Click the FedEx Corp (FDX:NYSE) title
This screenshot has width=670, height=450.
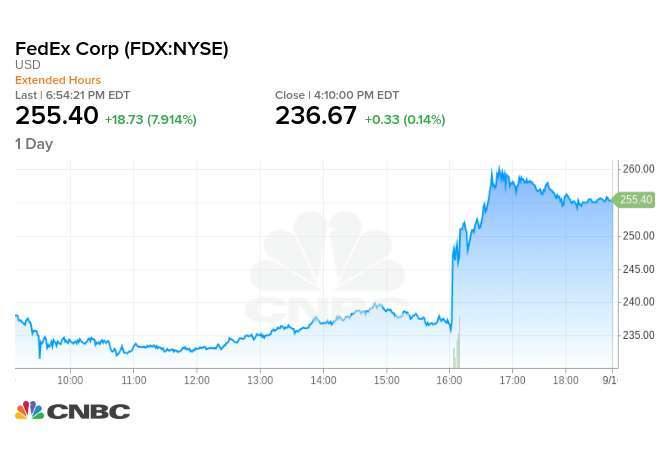coord(122,49)
